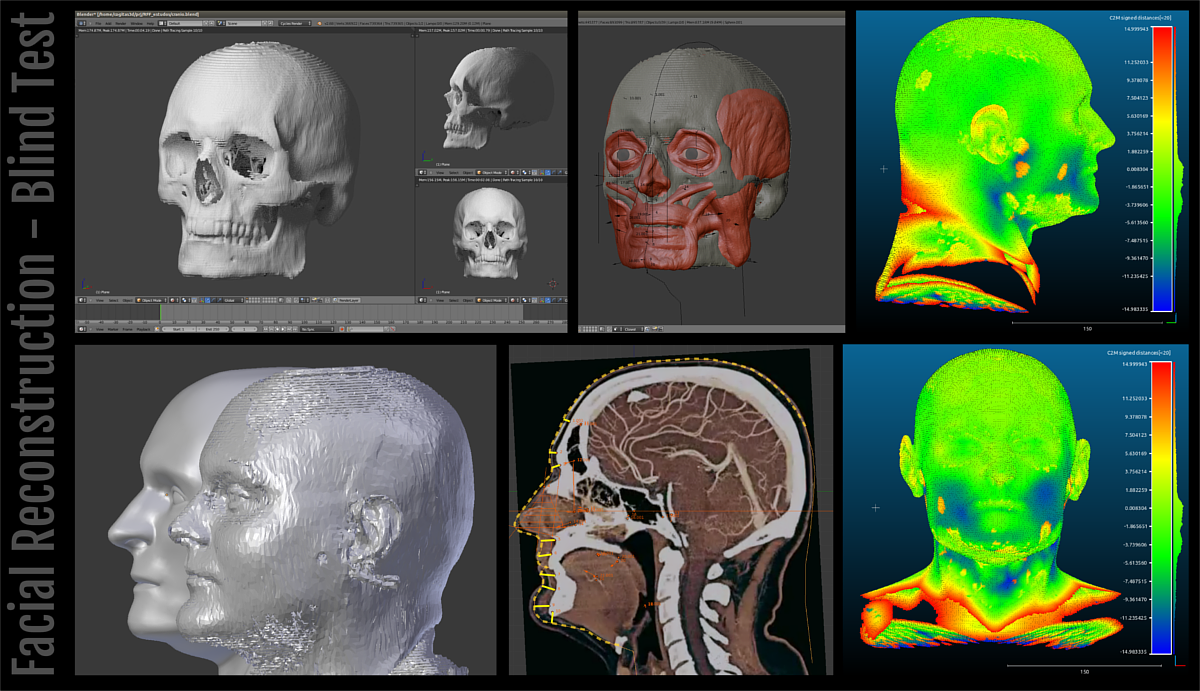Screen dimensions: 1200x691
Task: Jump to the end frame in the timeline
Action: click(295, 329)
